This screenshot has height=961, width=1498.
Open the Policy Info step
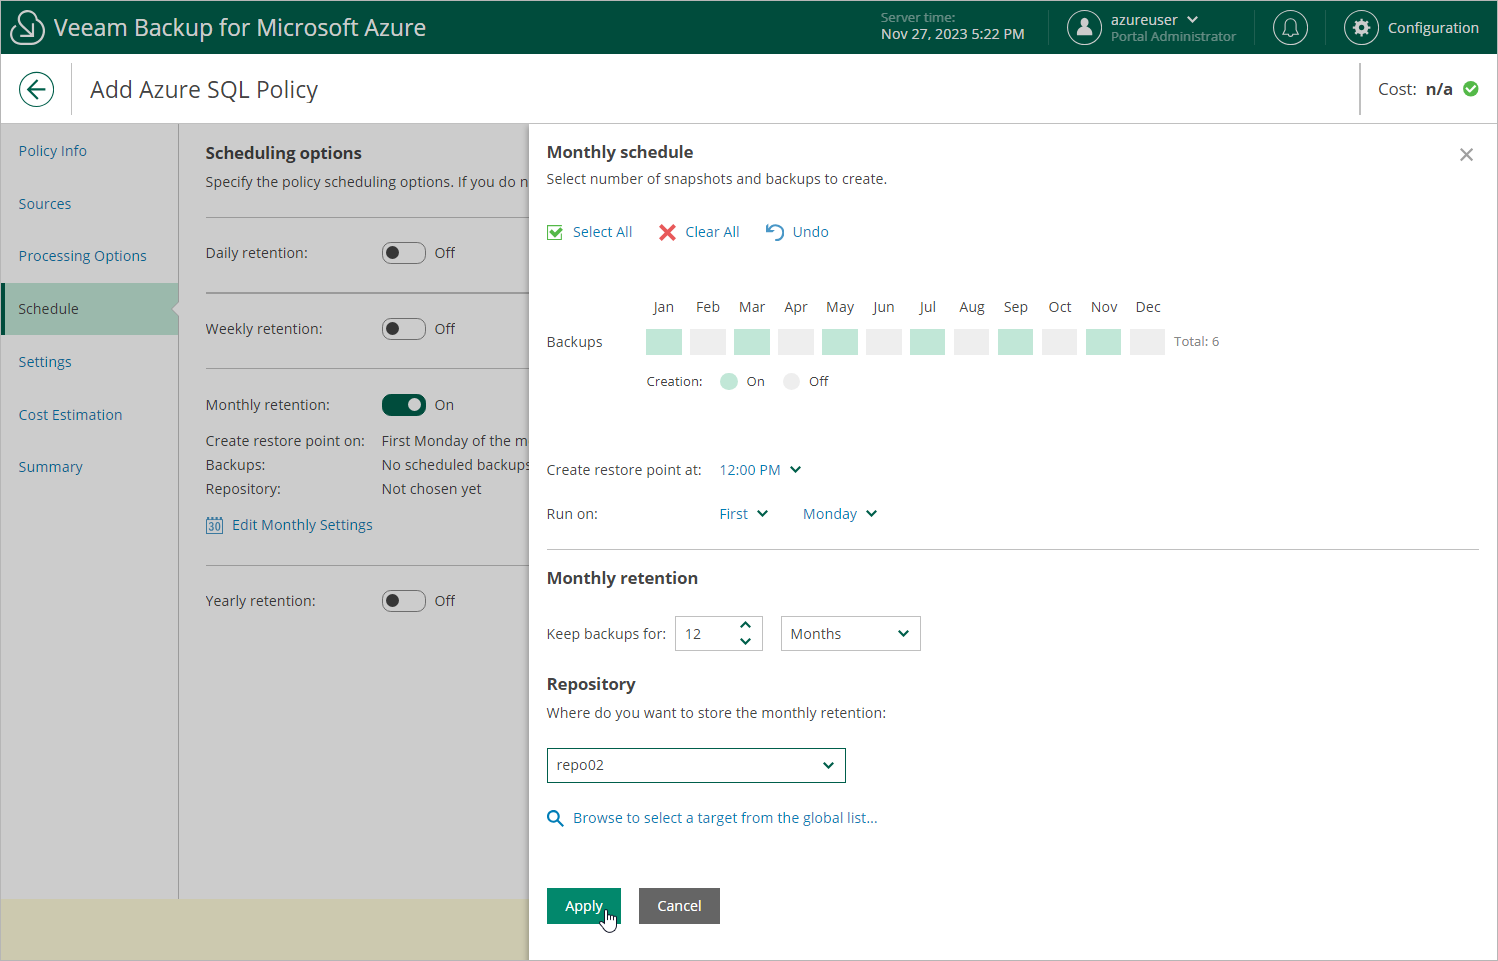(x=53, y=151)
